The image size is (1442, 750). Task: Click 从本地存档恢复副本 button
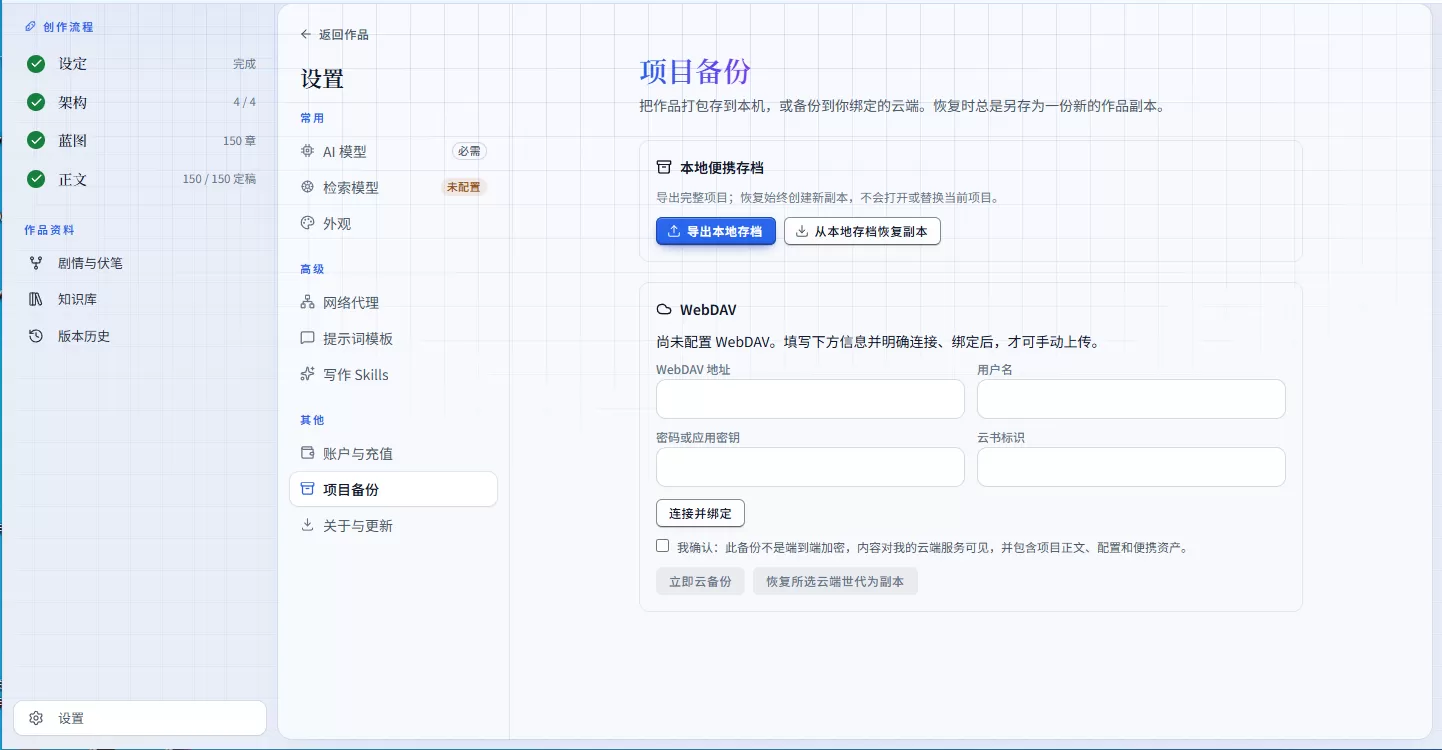click(x=862, y=231)
